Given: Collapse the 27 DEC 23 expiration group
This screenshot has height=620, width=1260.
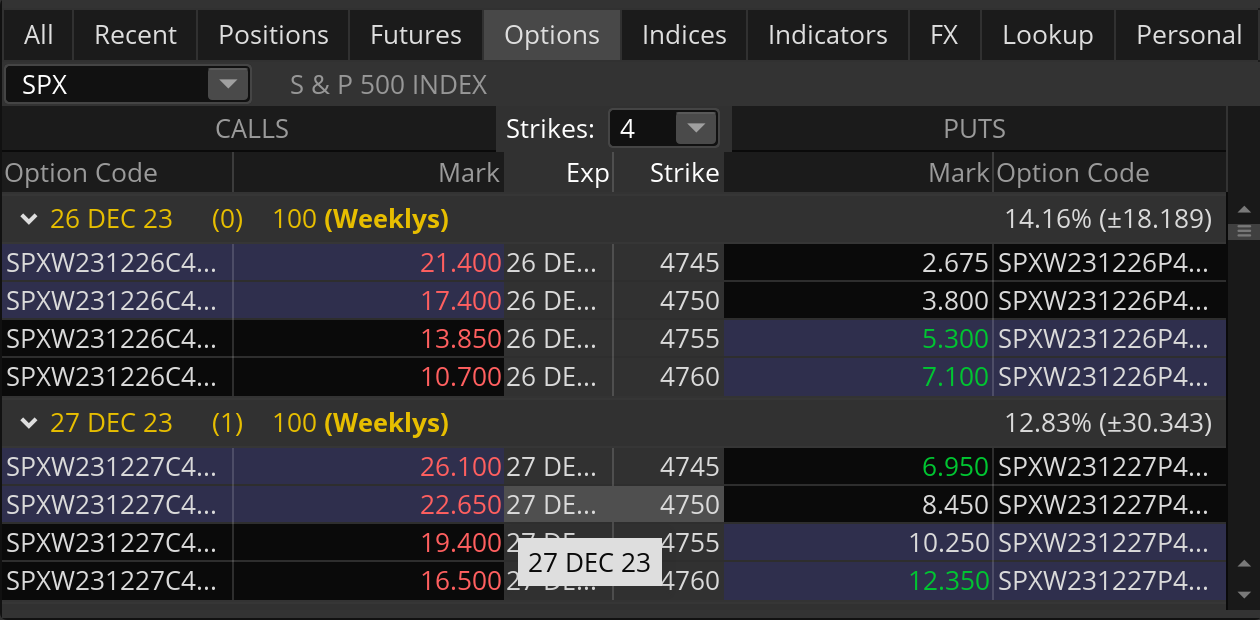Looking at the screenshot, I should tap(28, 423).
